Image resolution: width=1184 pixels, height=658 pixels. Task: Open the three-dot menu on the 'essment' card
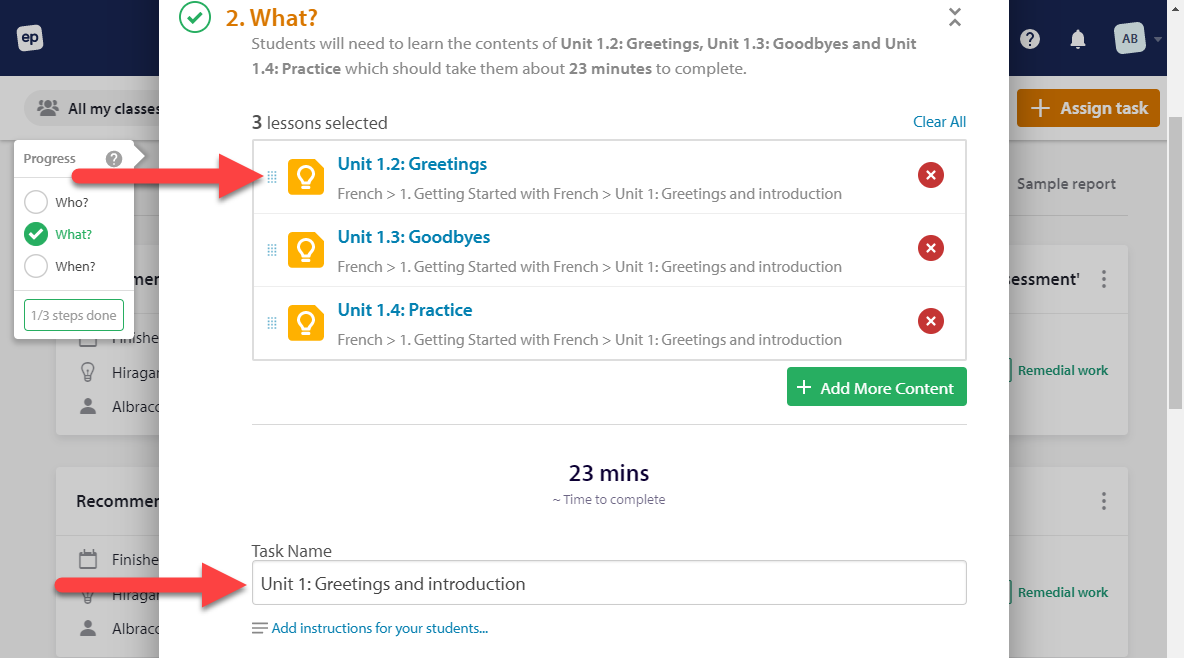(1104, 280)
